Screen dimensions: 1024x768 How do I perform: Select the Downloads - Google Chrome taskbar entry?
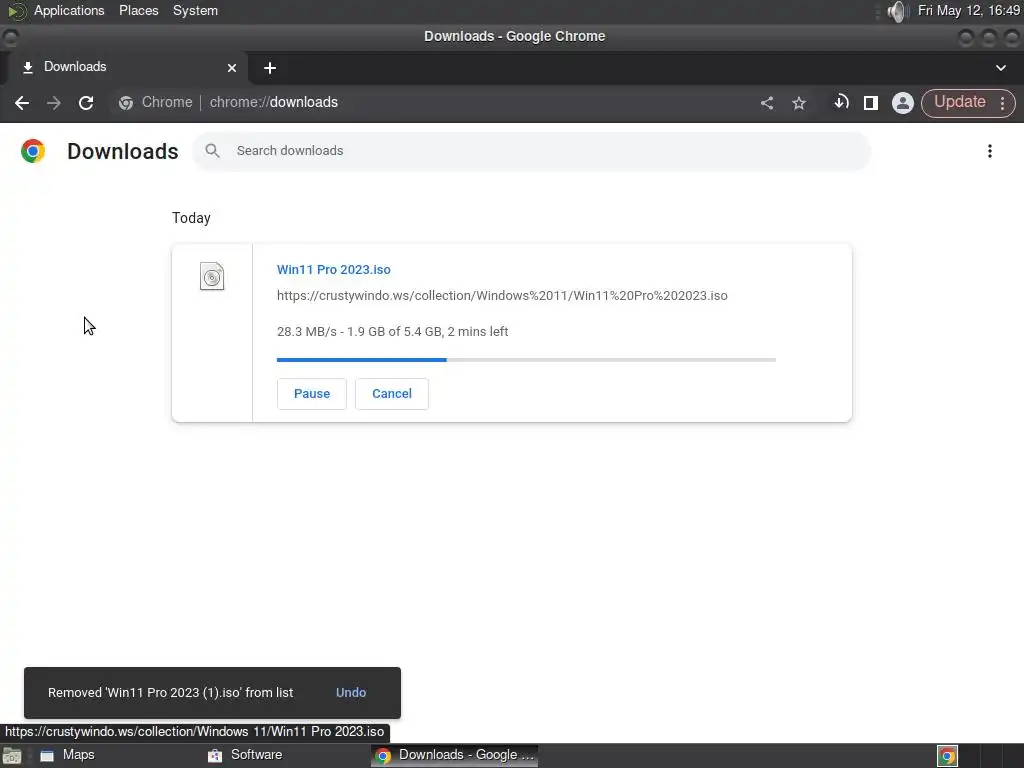click(455, 755)
